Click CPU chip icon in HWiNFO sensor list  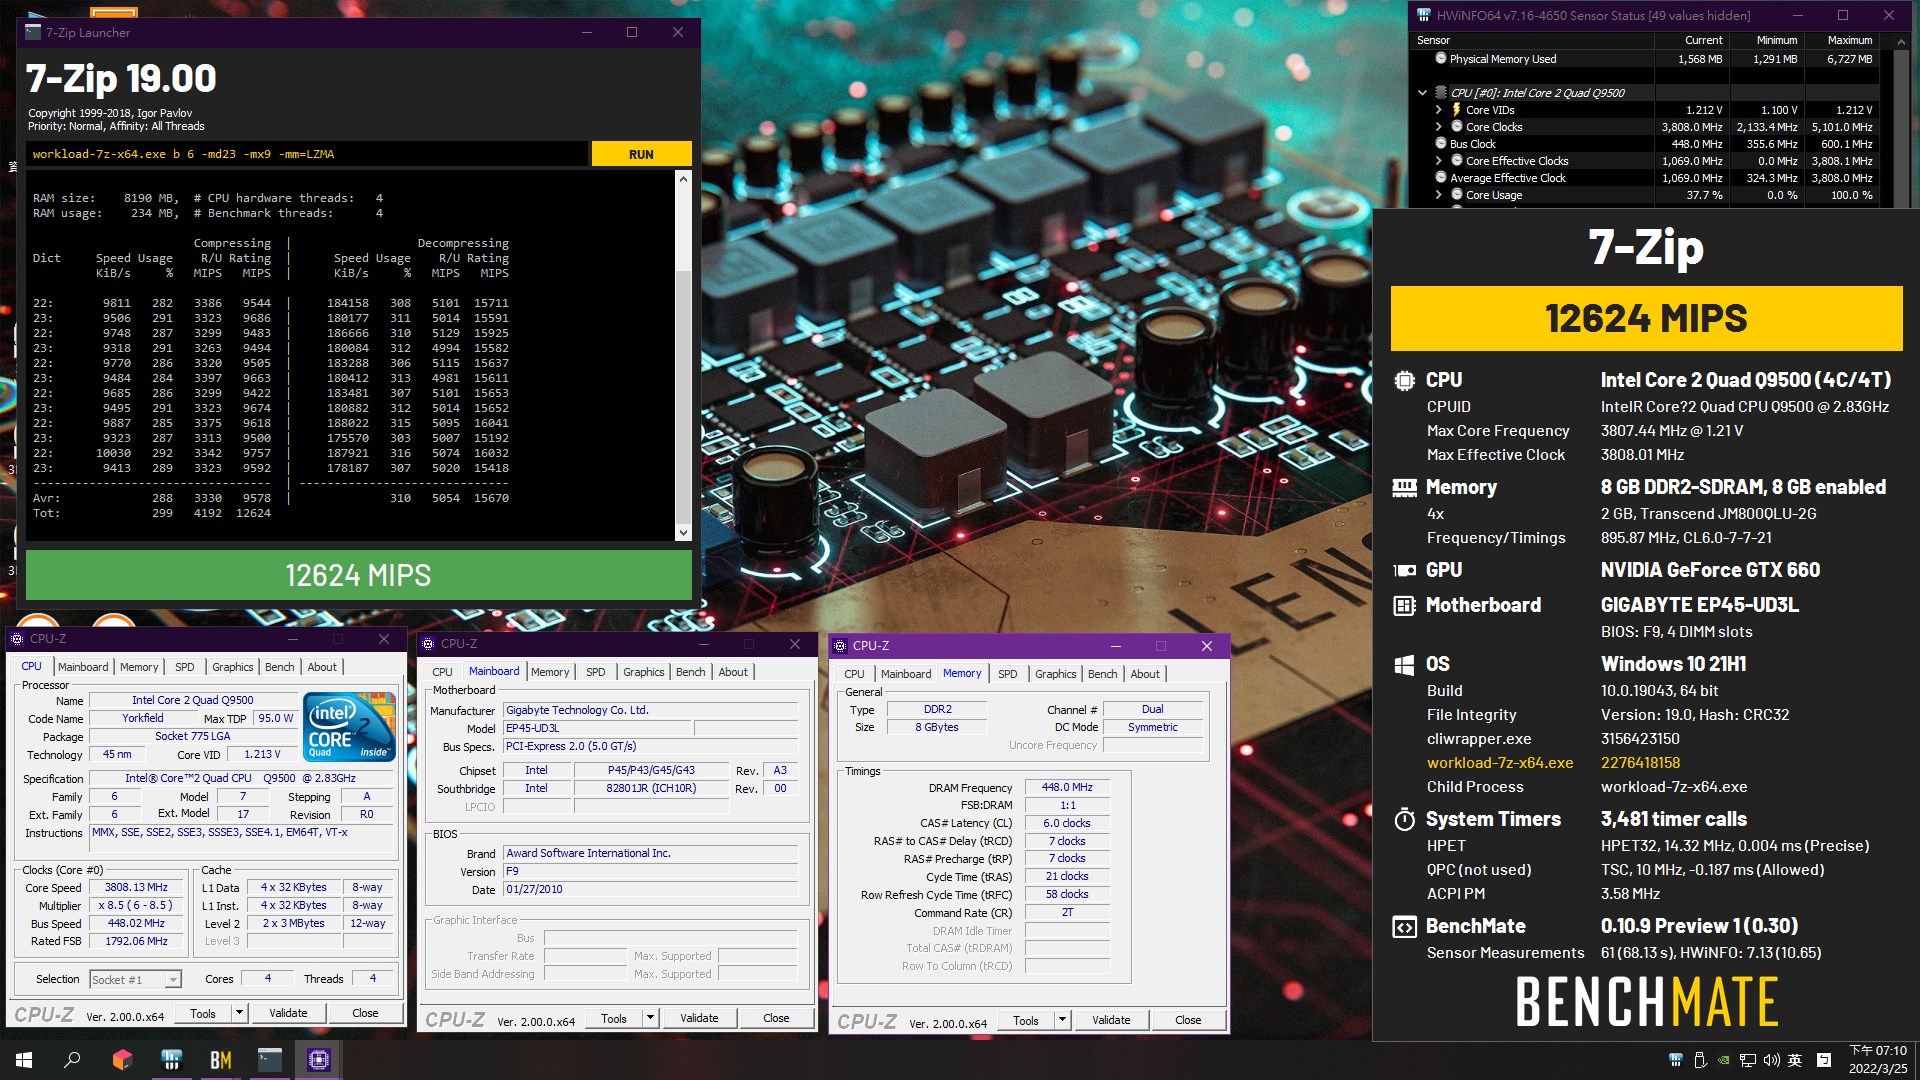click(1441, 92)
